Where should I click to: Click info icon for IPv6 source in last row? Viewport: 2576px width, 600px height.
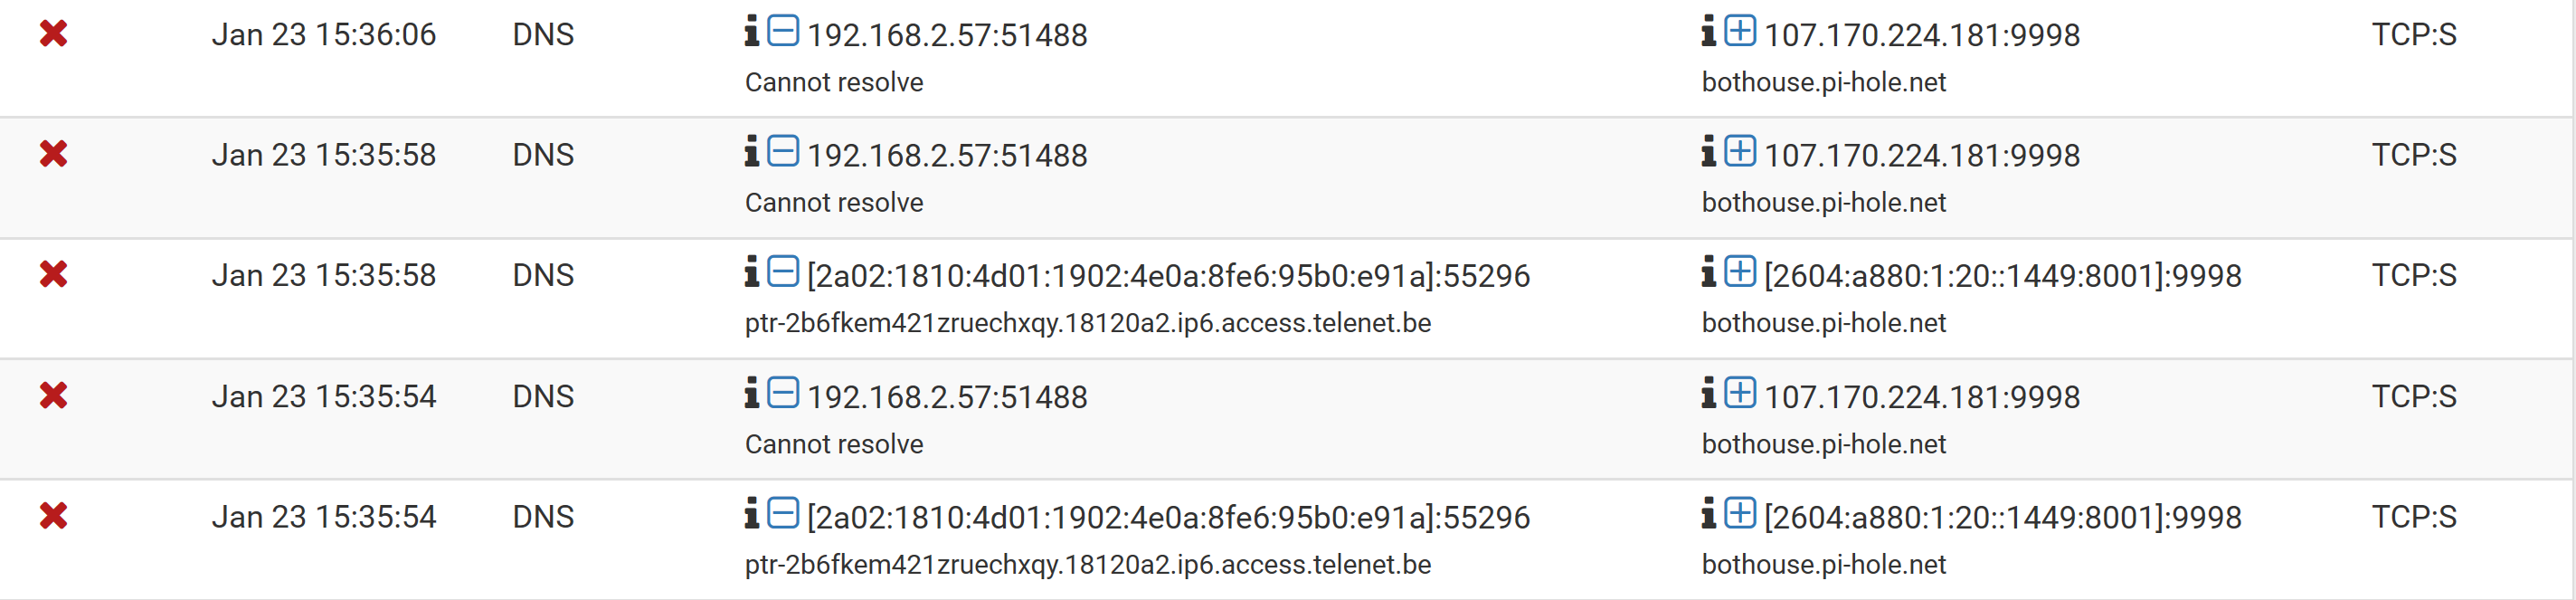pyautogui.click(x=752, y=513)
